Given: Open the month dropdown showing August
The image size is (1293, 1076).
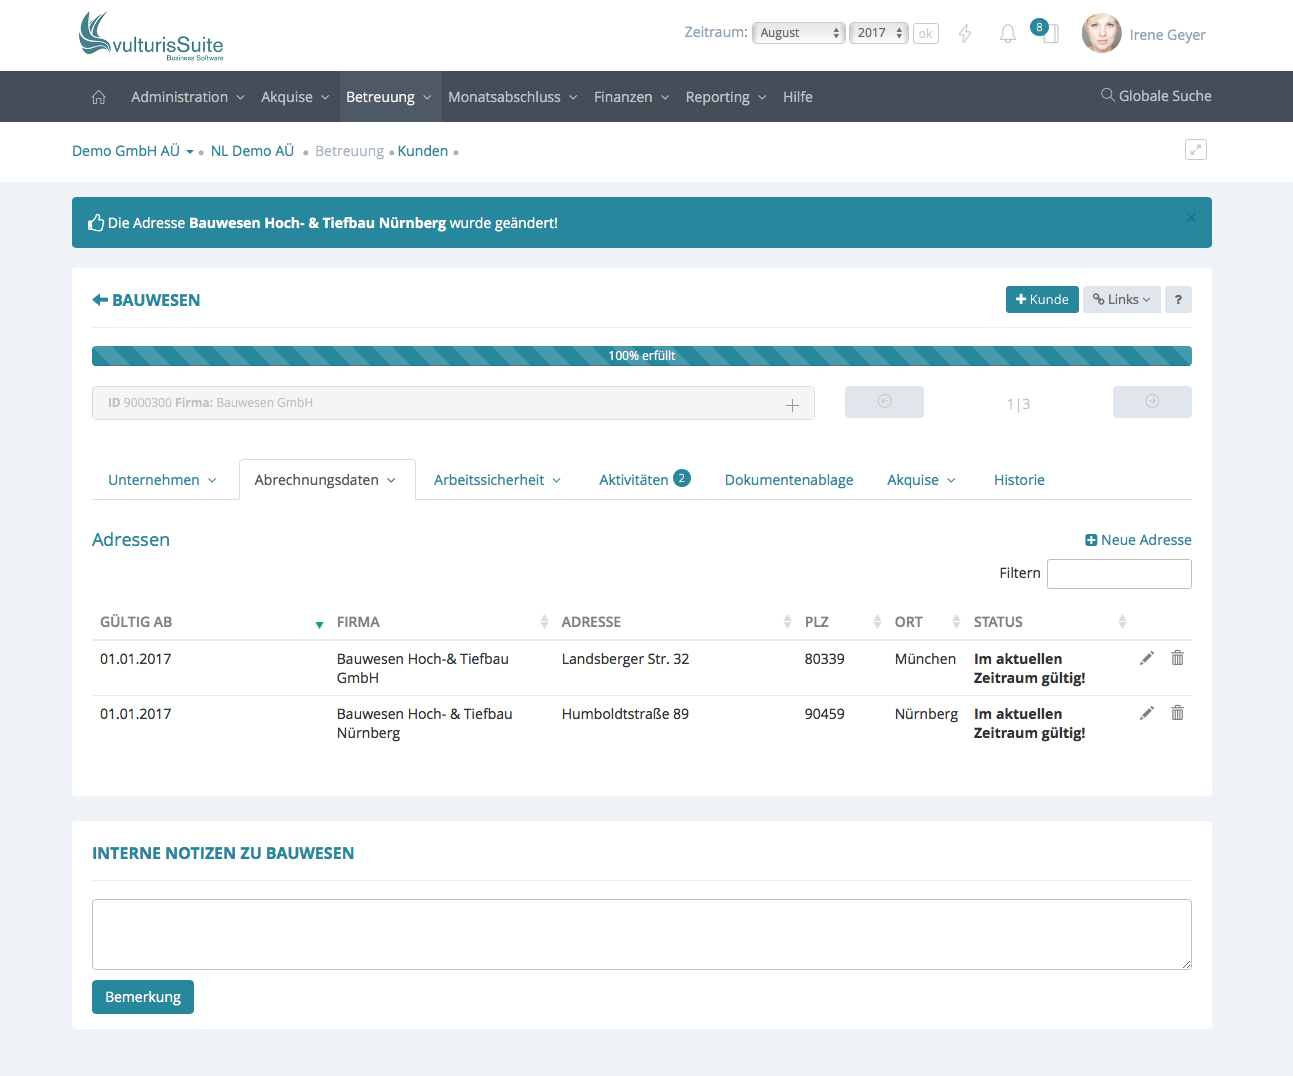Looking at the screenshot, I should (798, 33).
